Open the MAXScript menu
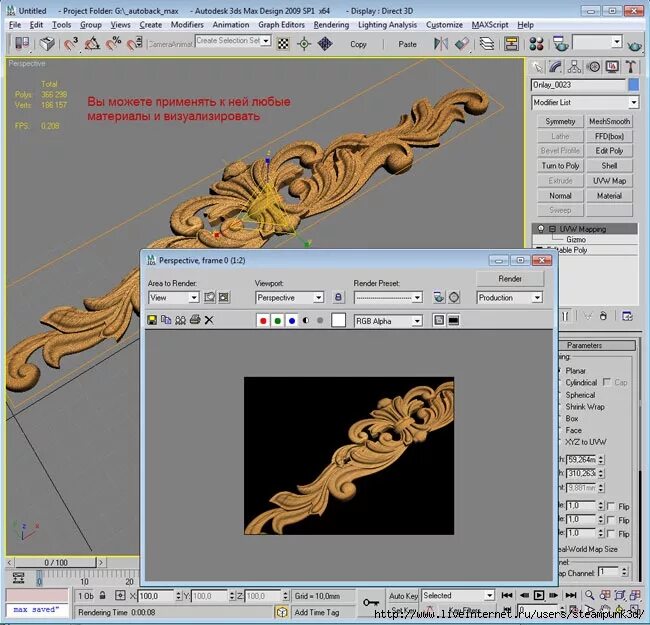 [x=490, y=25]
